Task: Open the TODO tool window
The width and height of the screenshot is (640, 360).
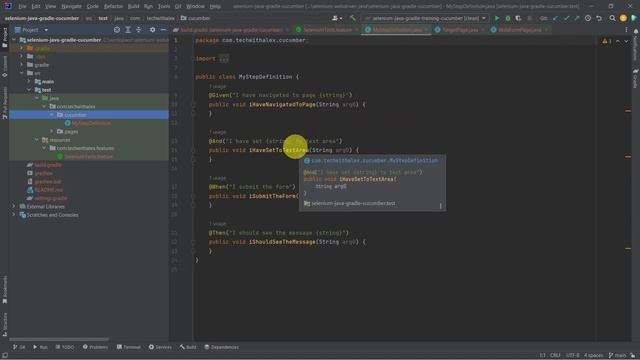Action: pyautogui.click(x=65, y=347)
